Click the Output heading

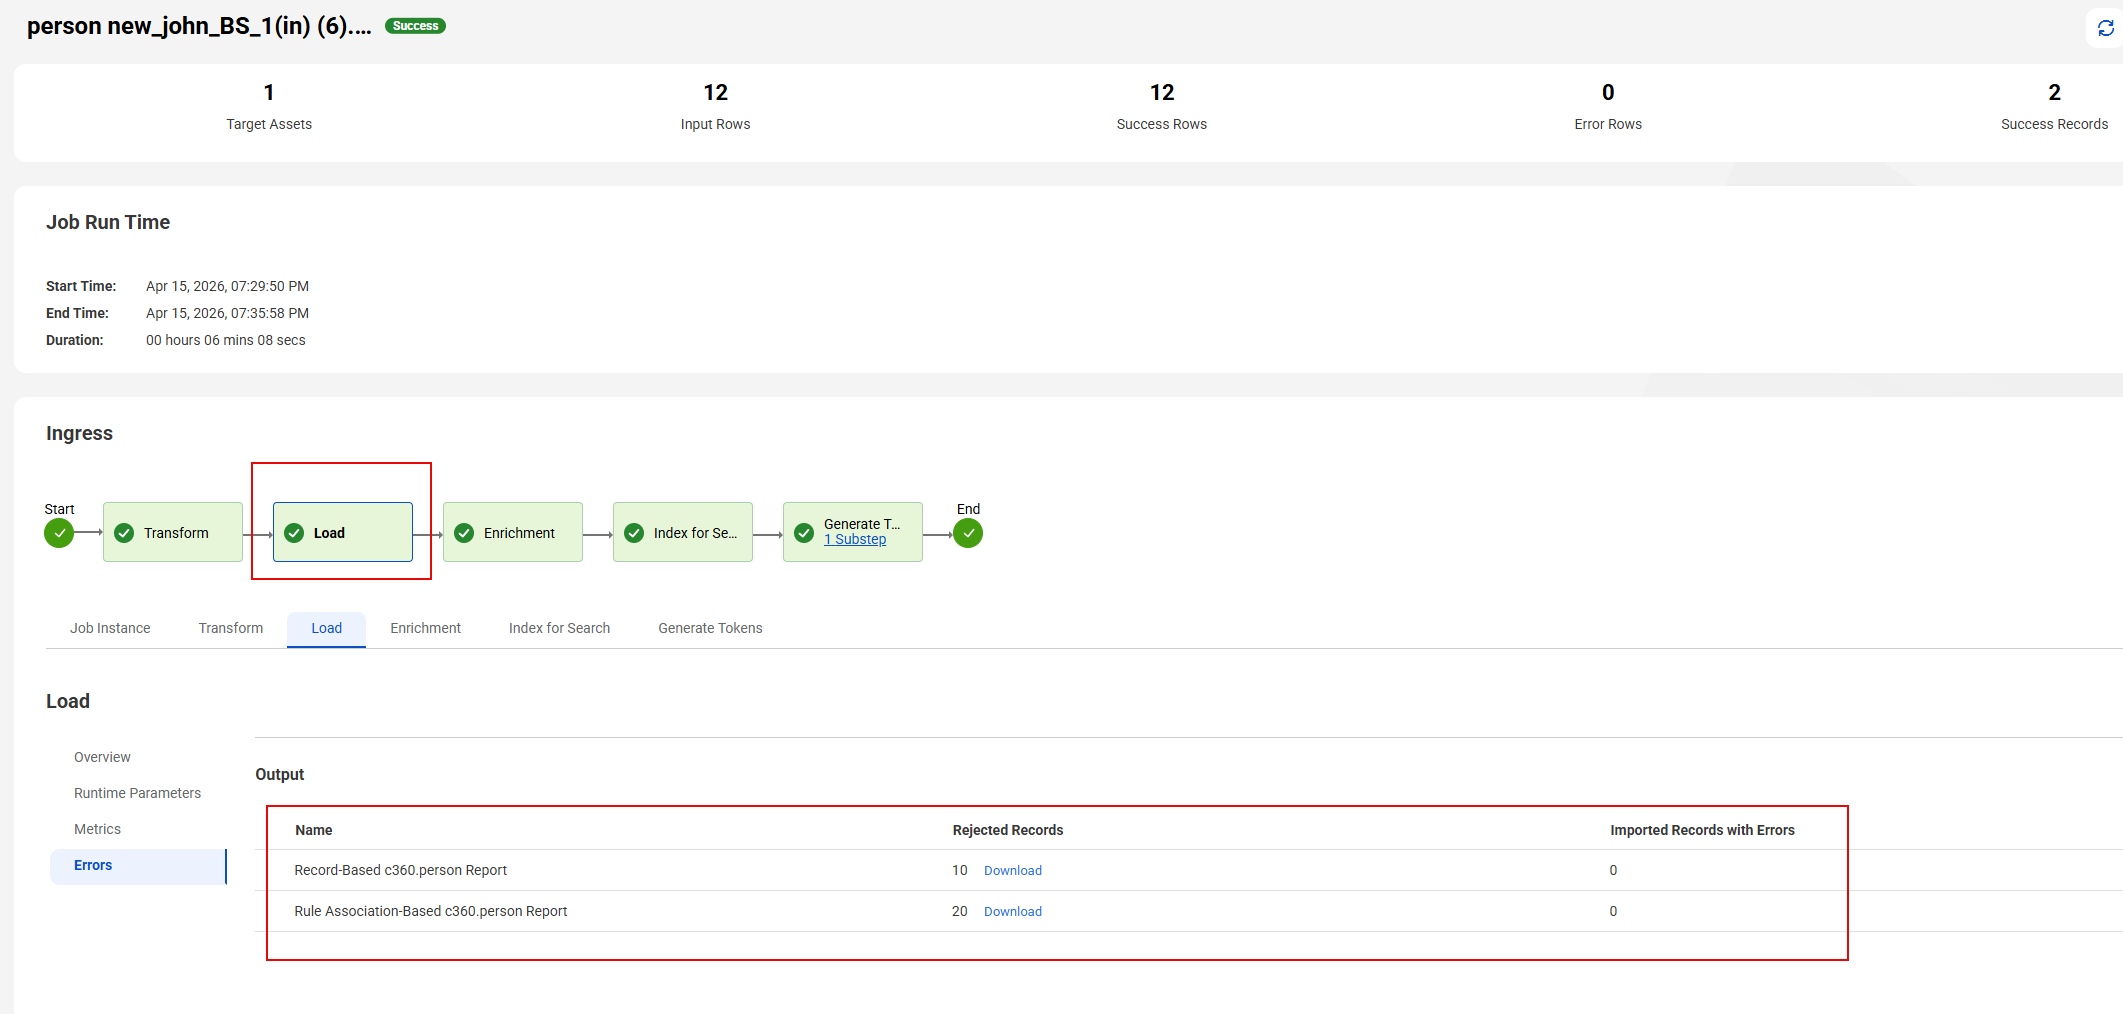point(279,774)
